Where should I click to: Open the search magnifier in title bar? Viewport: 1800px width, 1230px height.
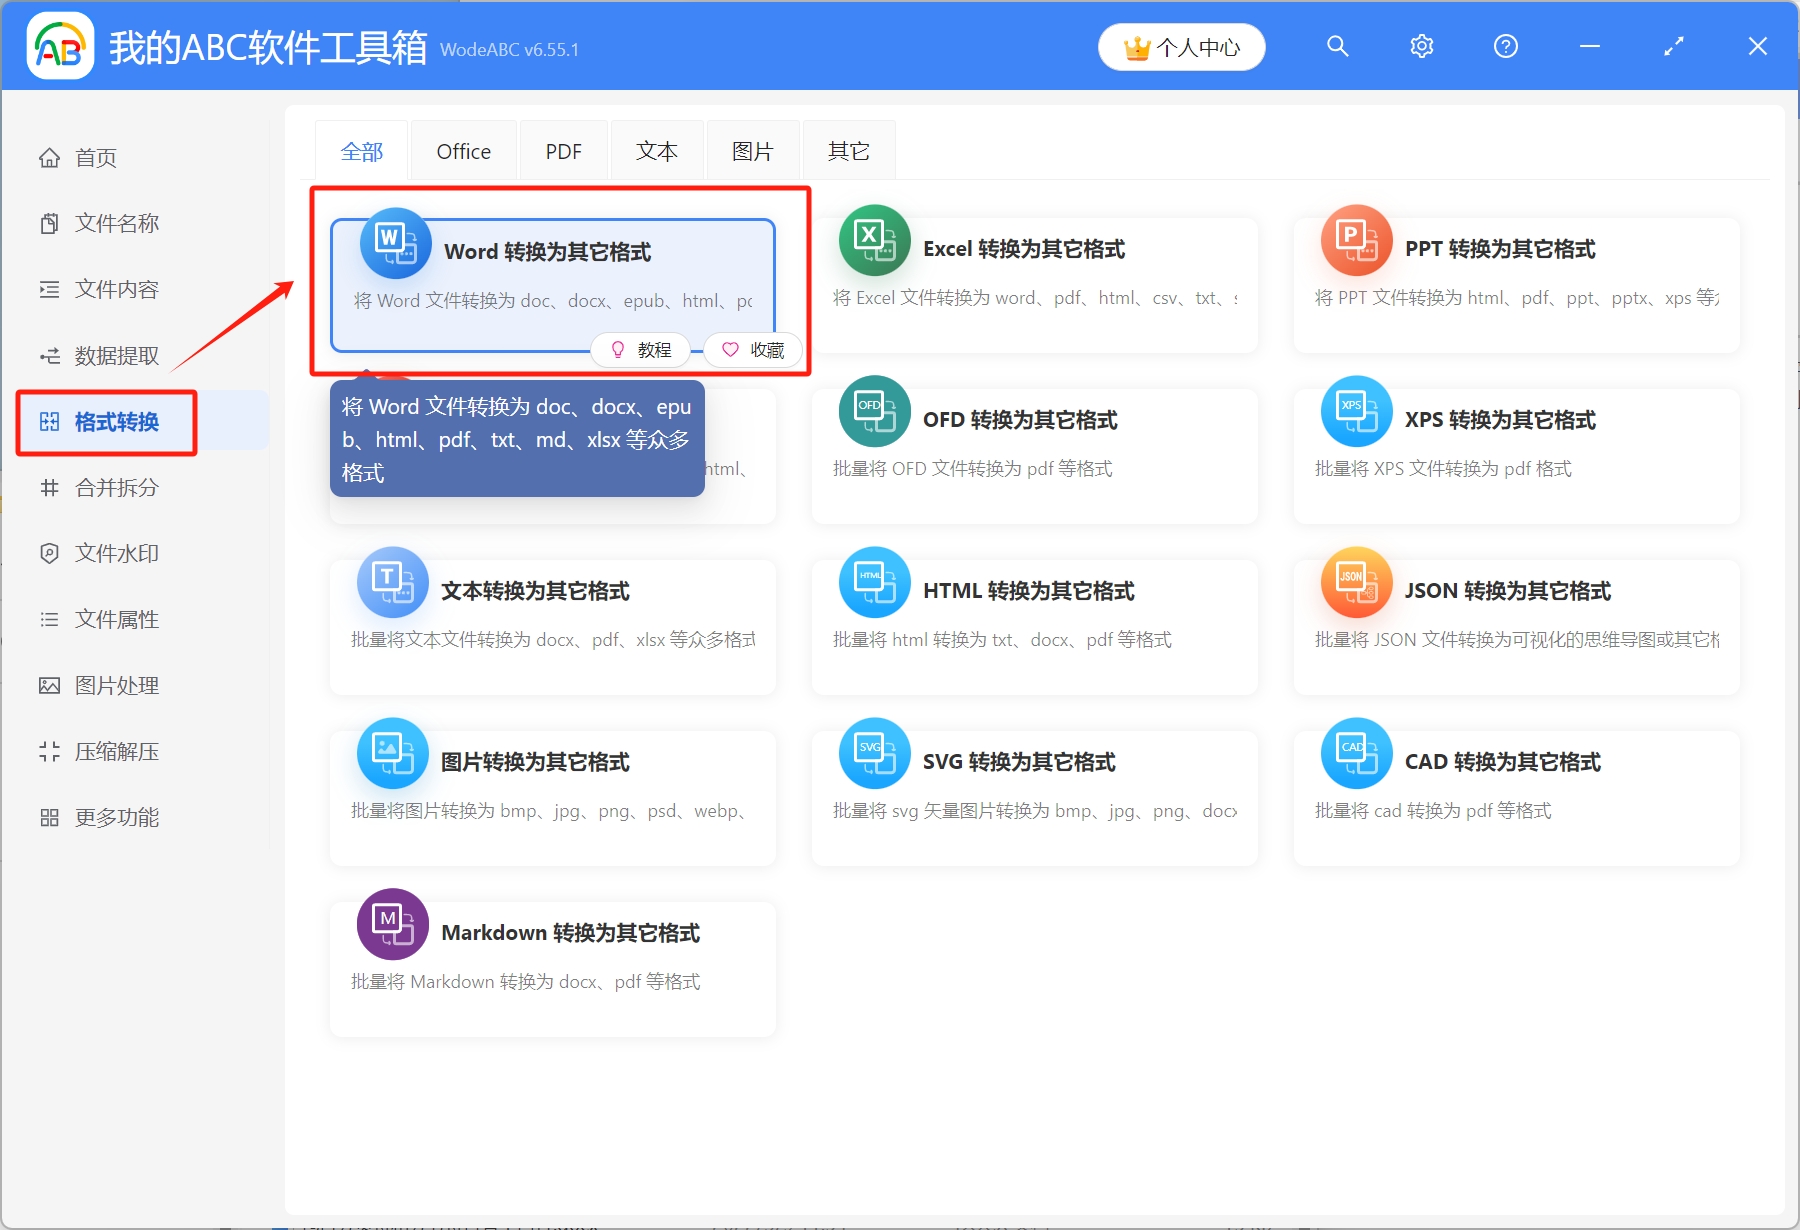[x=1337, y=46]
